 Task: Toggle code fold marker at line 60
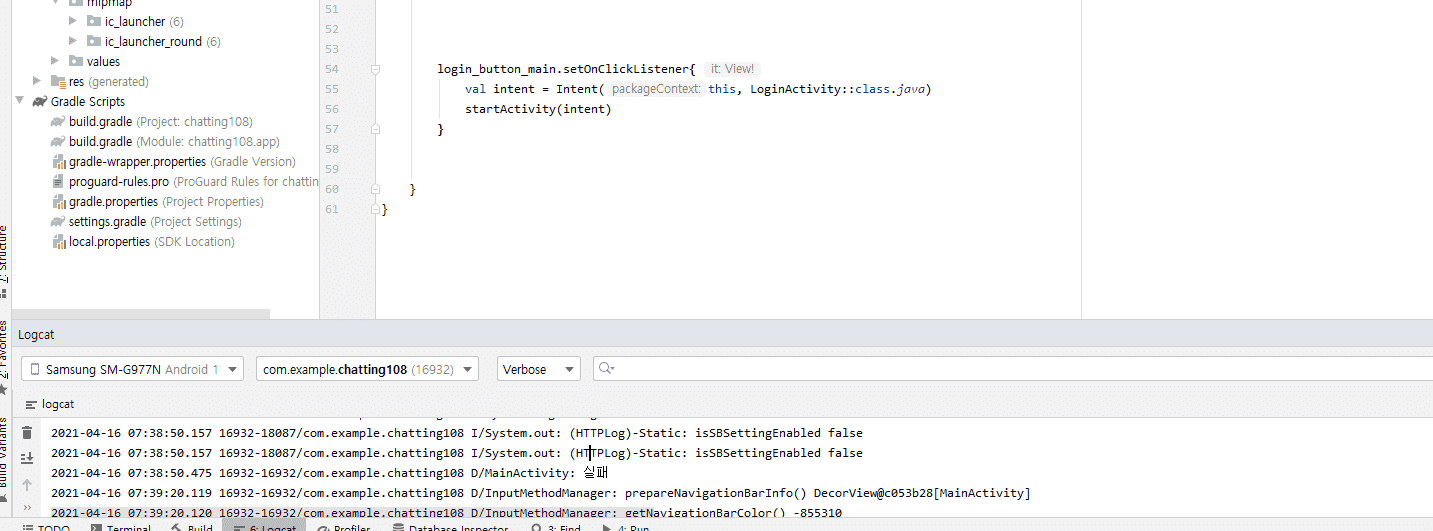pos(375,189)
